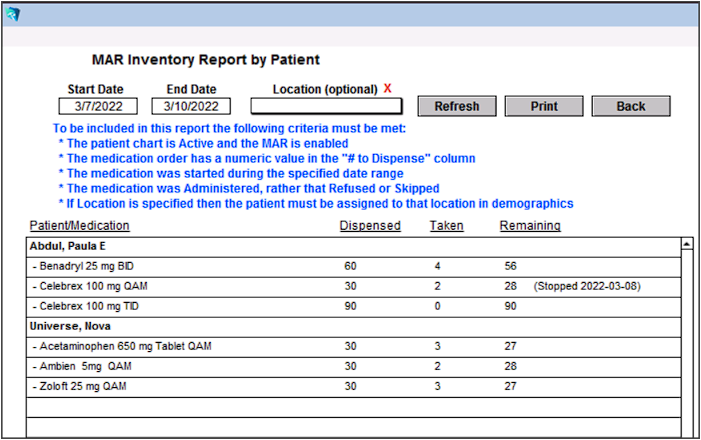Select patient row Universe, Nova
Image resolution: width=701 pixels, height=440 pixels.
pyautogui.click(x=354, y=327)
